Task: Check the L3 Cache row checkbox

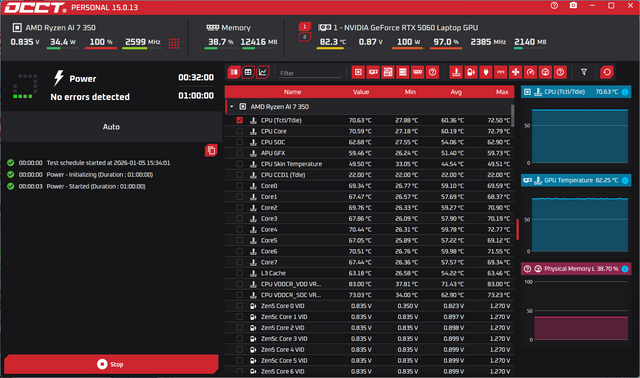Action: 240,273
